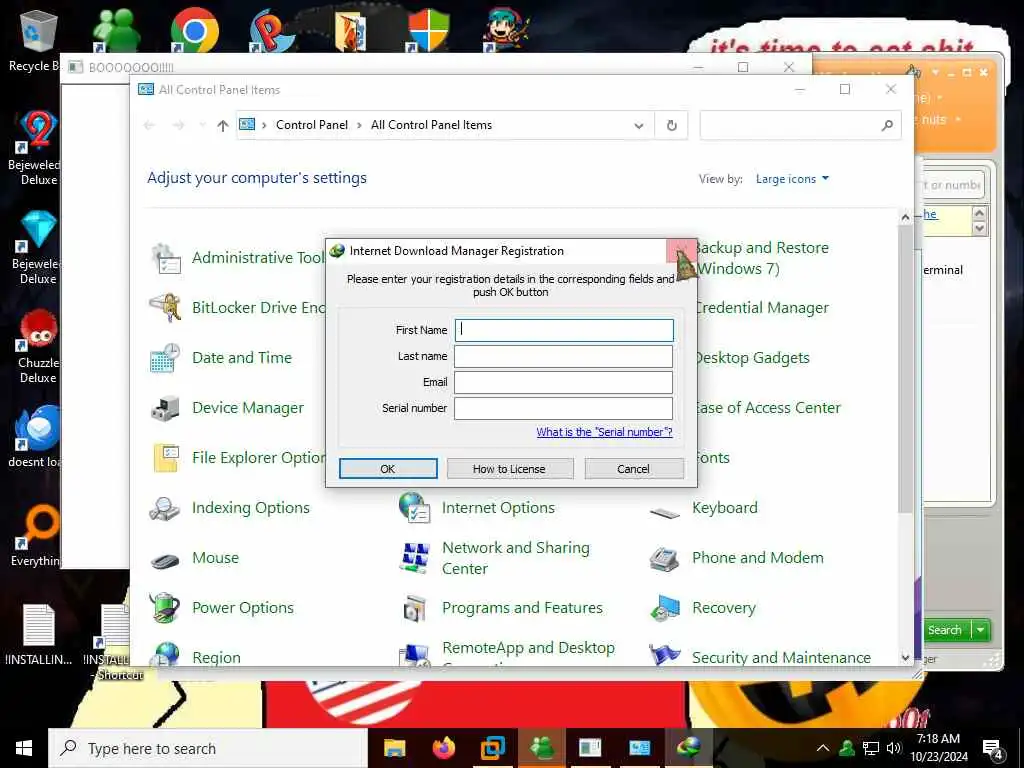Click the green Search button in messenger window
This screenshot has height=768, width=1024.
tap(945, 630)
